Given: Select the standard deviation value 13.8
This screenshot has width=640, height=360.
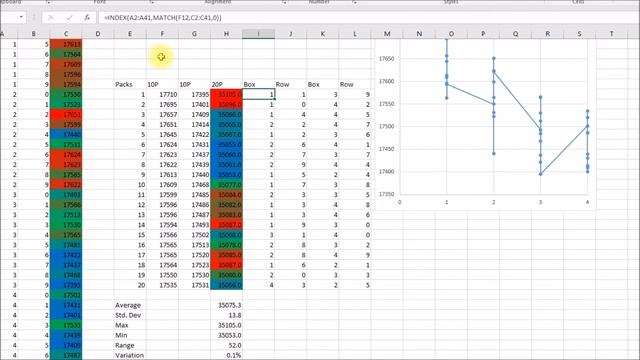Looking at the screenshot, I should [226, 315].
